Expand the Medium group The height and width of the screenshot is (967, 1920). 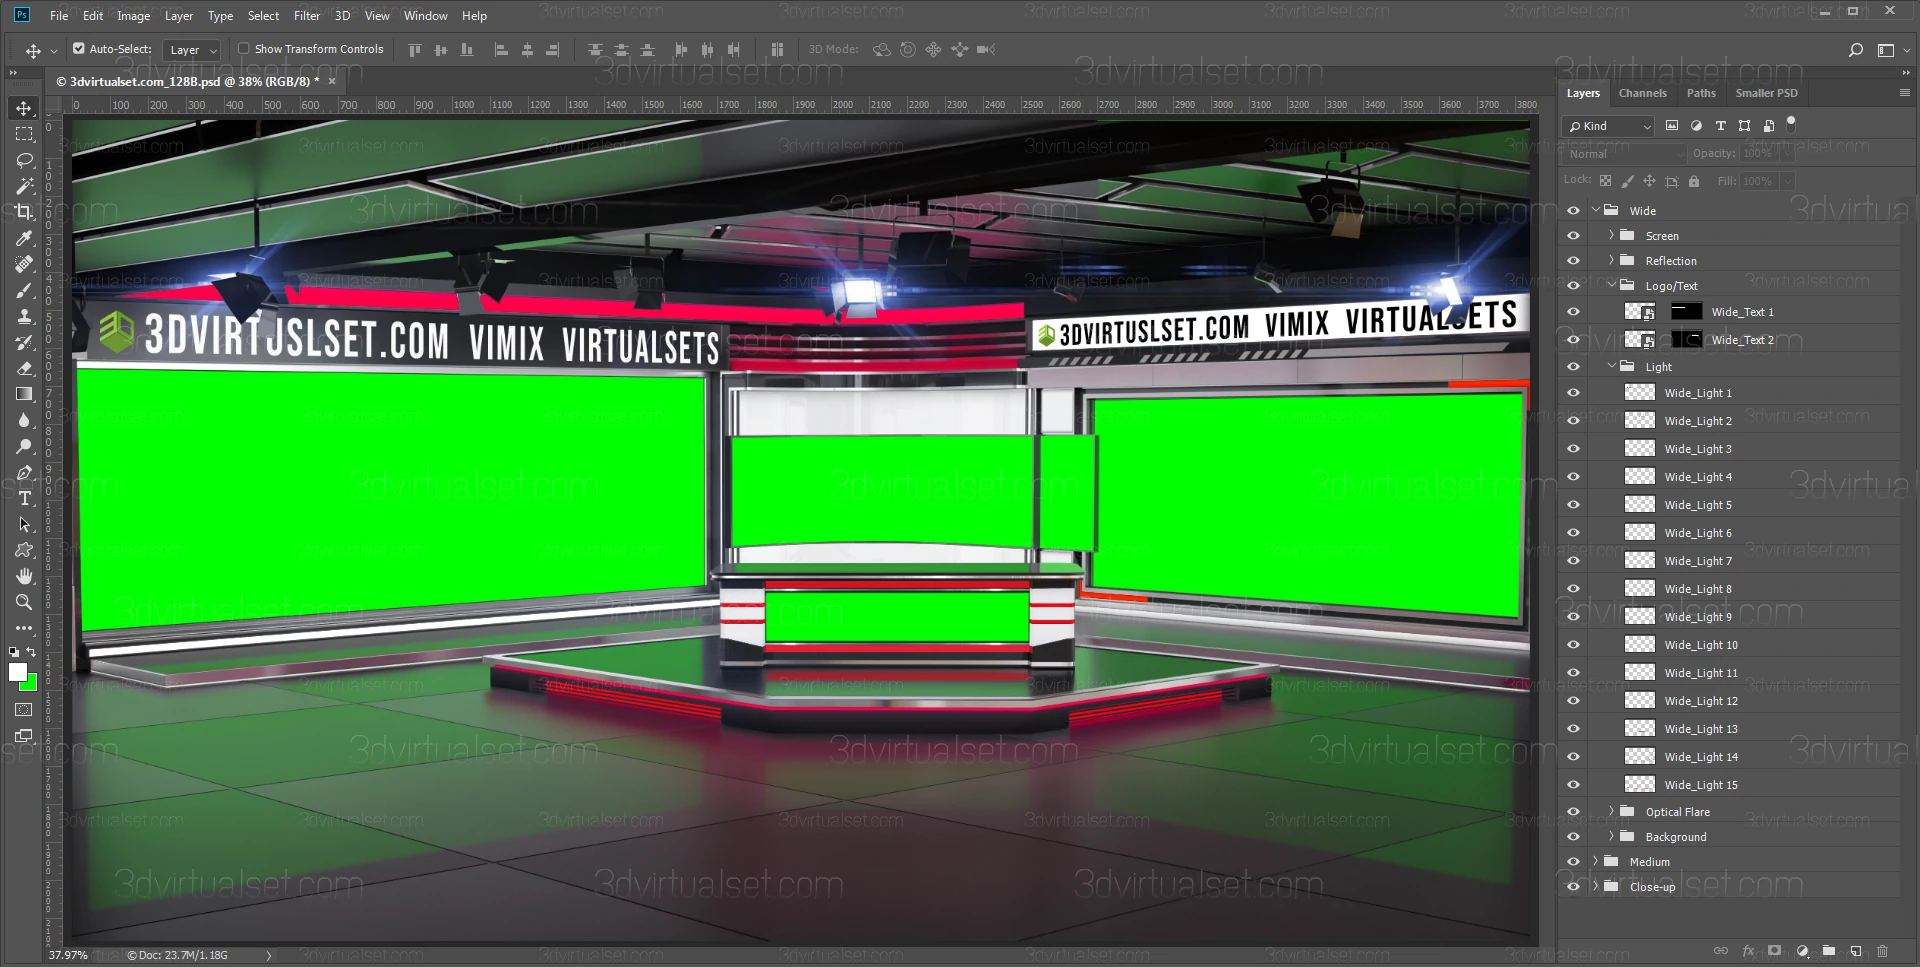[x=1595, y=862]
